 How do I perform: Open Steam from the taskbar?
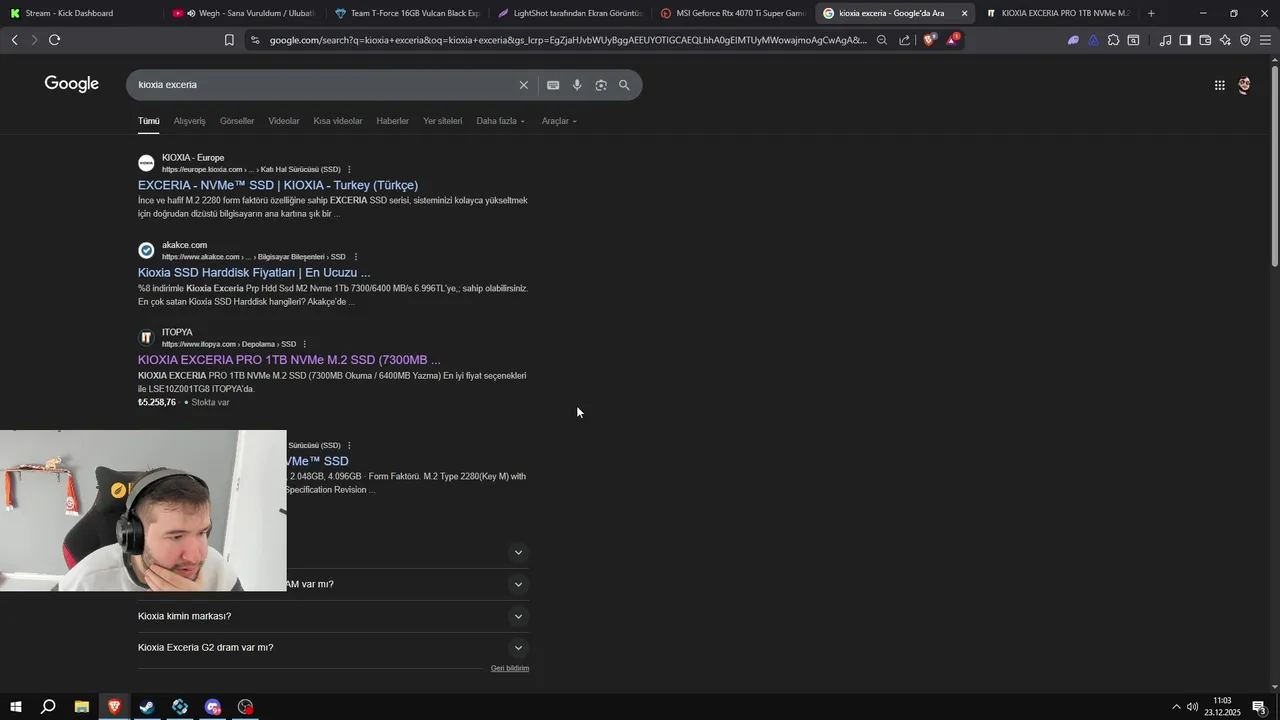tap(147, 707)
